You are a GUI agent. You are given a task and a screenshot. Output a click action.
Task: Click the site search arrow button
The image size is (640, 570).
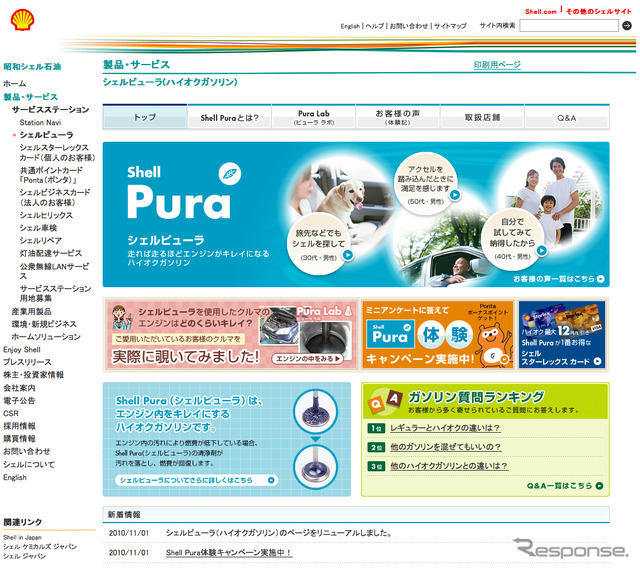(x=627, y=26)
